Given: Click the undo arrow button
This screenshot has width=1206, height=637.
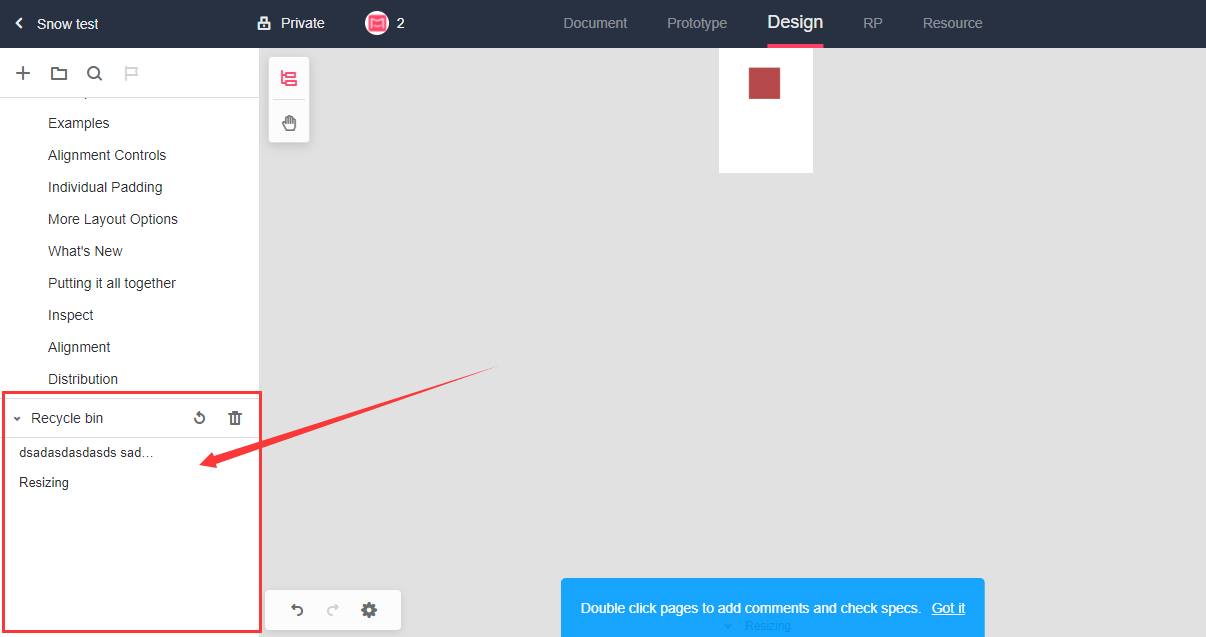Looking at the screenshot, I should click(x=297, y=610).
